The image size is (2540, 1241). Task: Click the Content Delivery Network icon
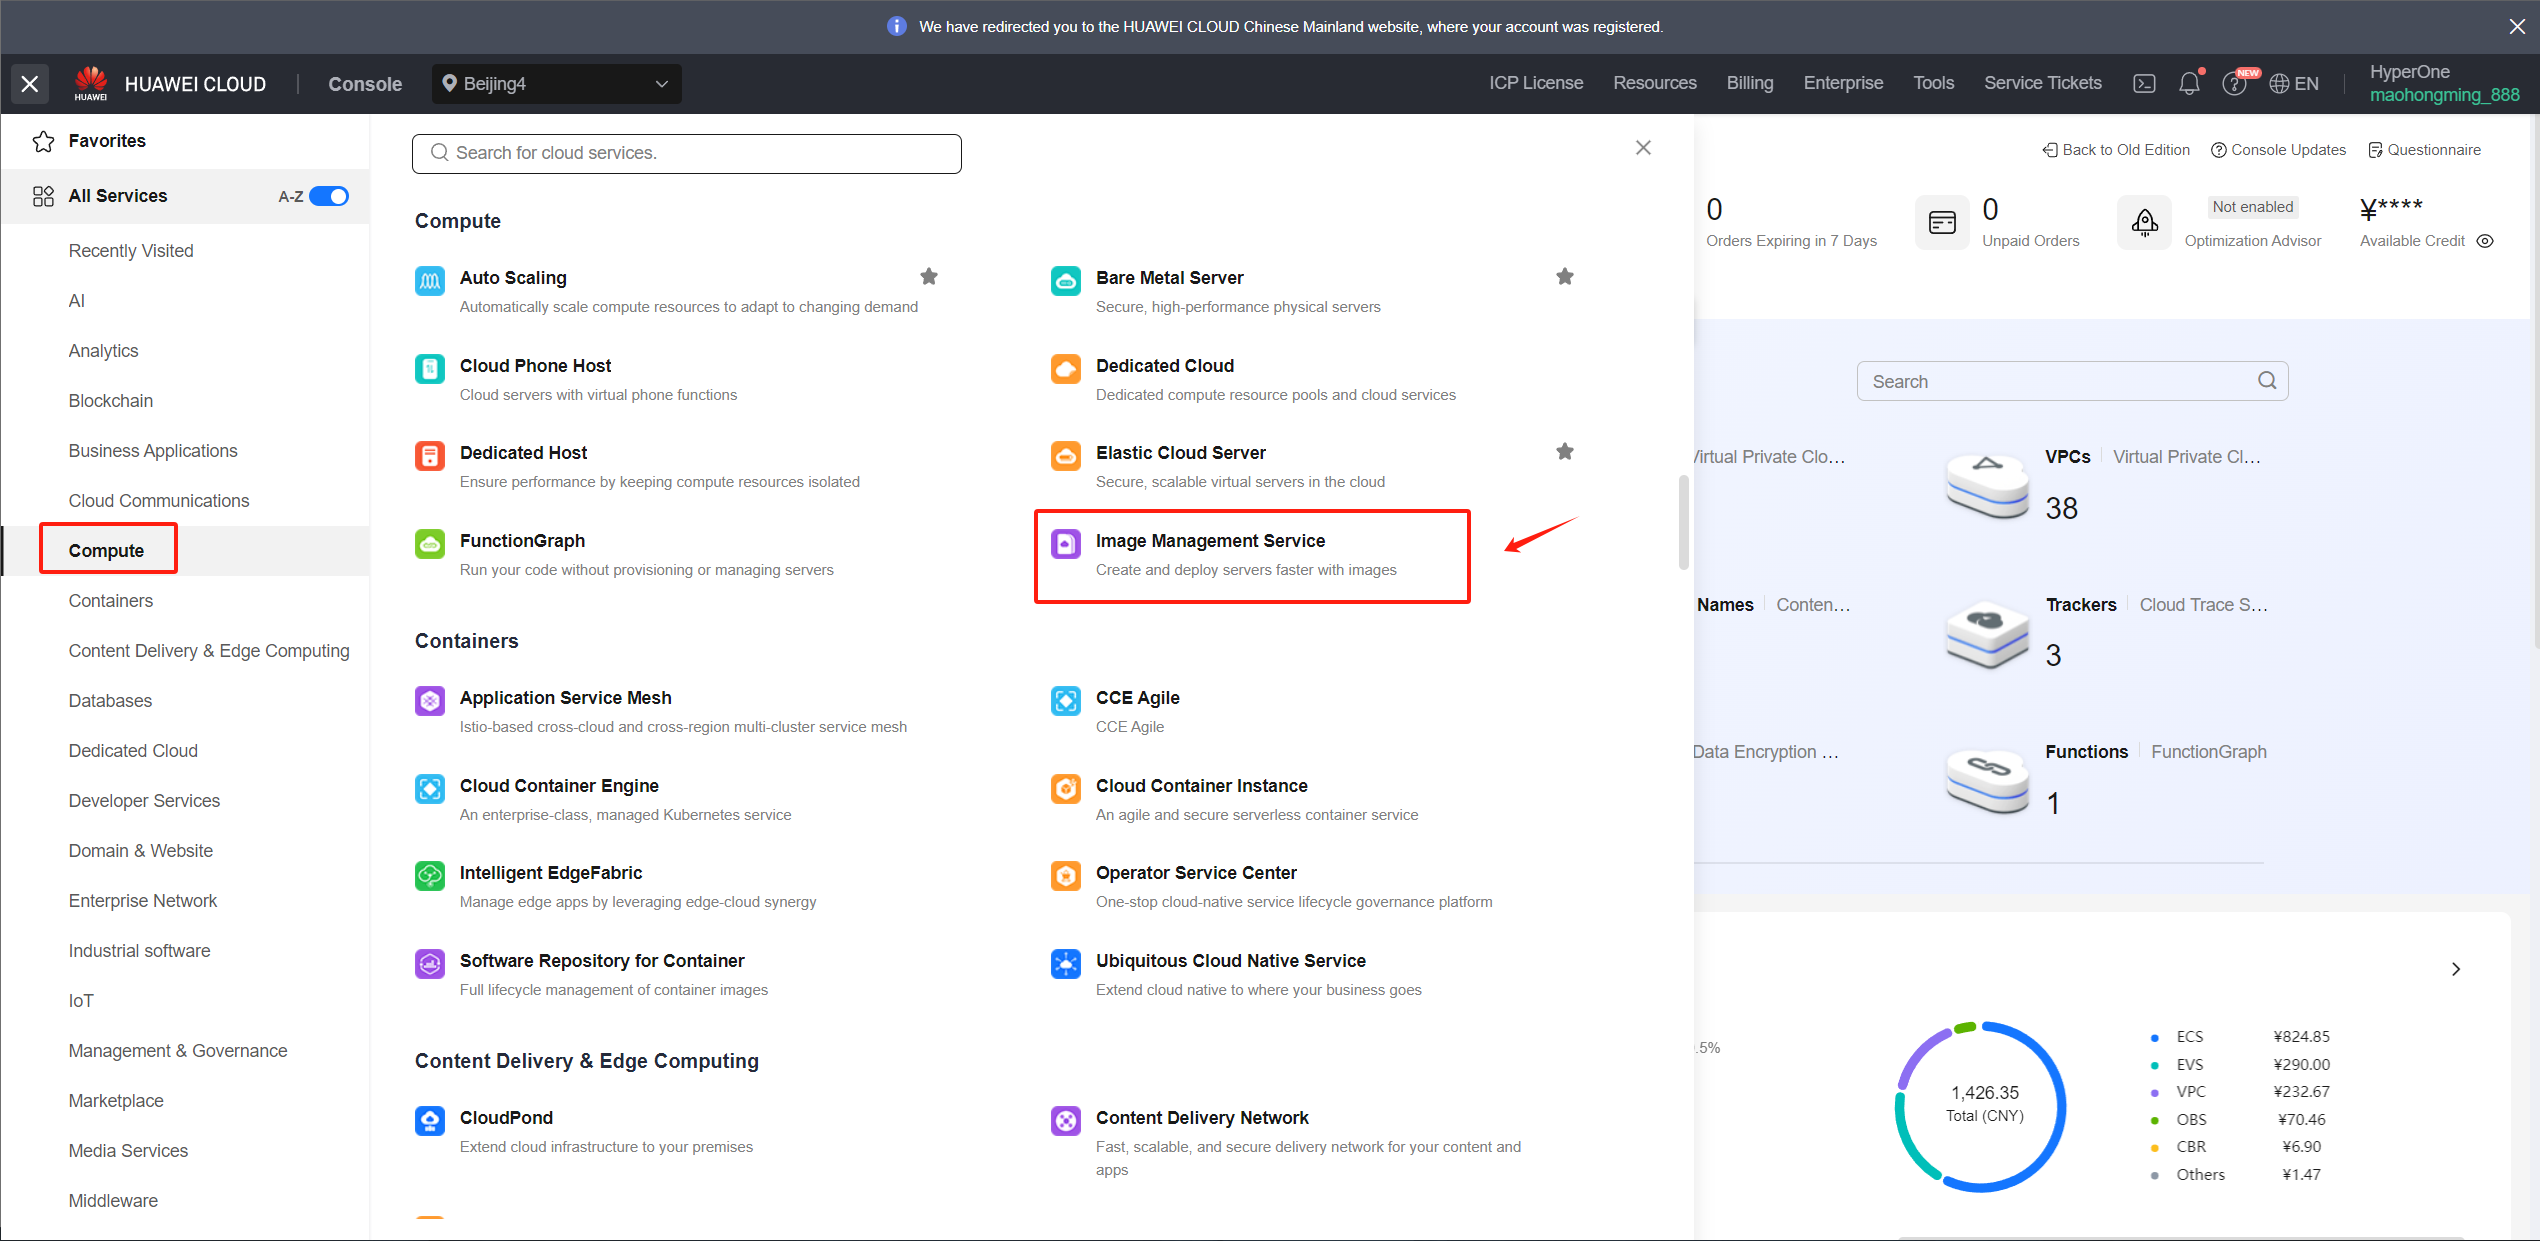[1066, 1121]
